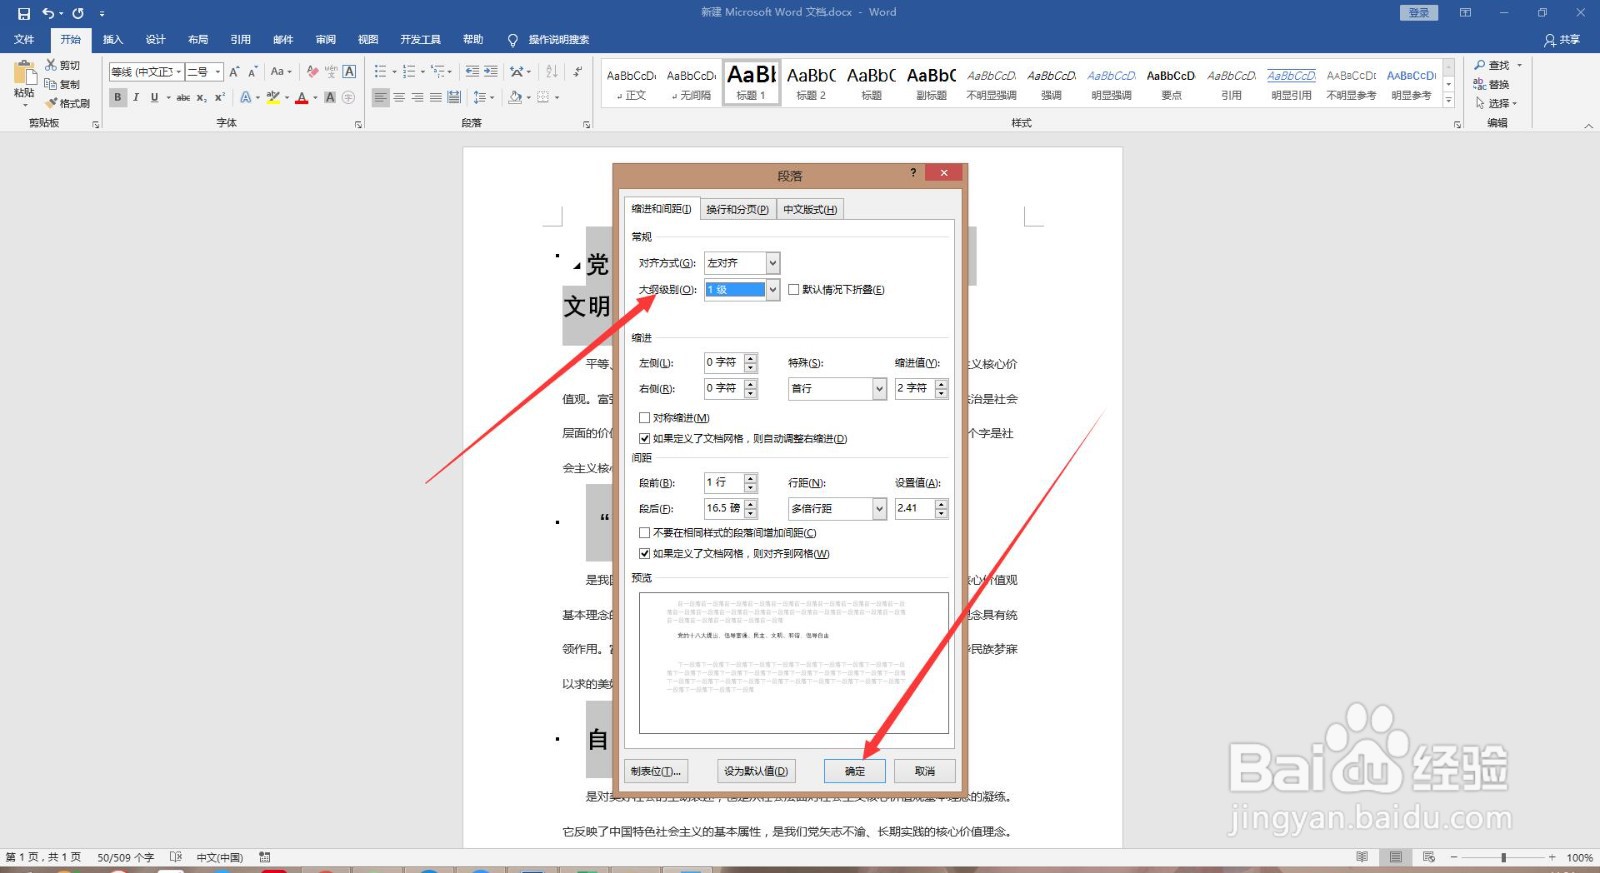Click the yellow text highlight color
1600x873 pixels.
click(x=273, y=97)
